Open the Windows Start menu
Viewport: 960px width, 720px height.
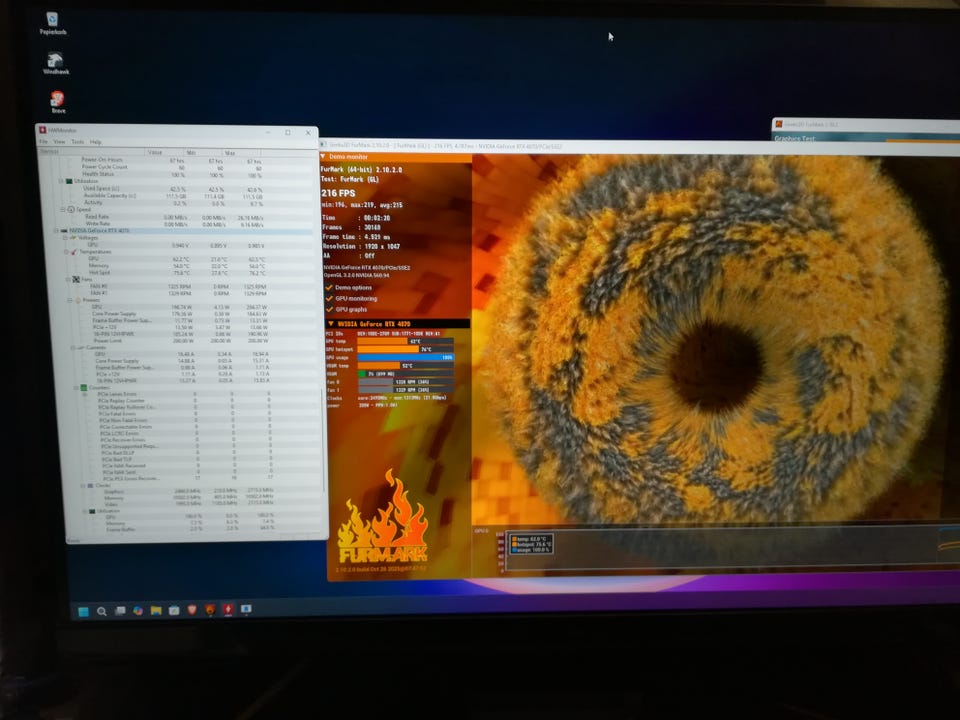tap(84, 611)
